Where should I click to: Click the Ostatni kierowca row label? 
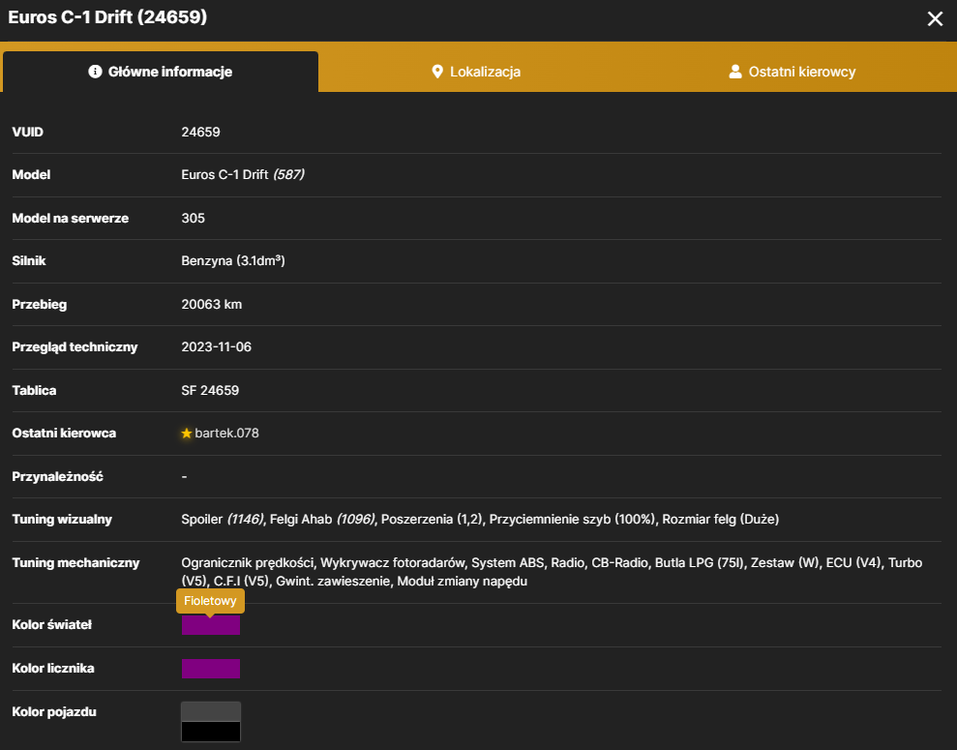pos(64,433)
